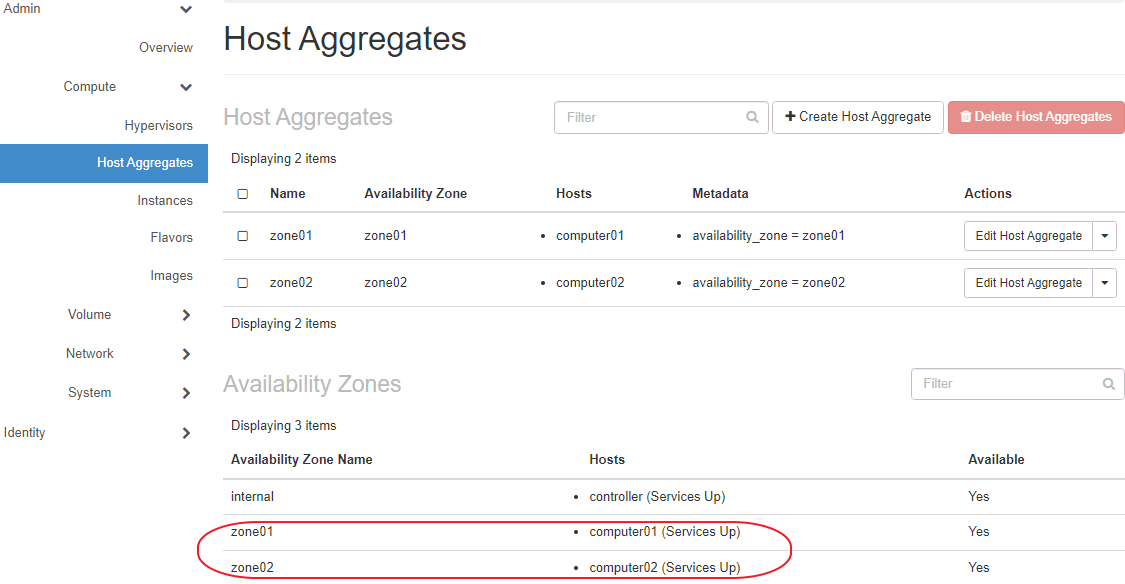Go to Instances in sidebar
The width and height of the screenshot is (1125, 584).
(x=165, y=201)
